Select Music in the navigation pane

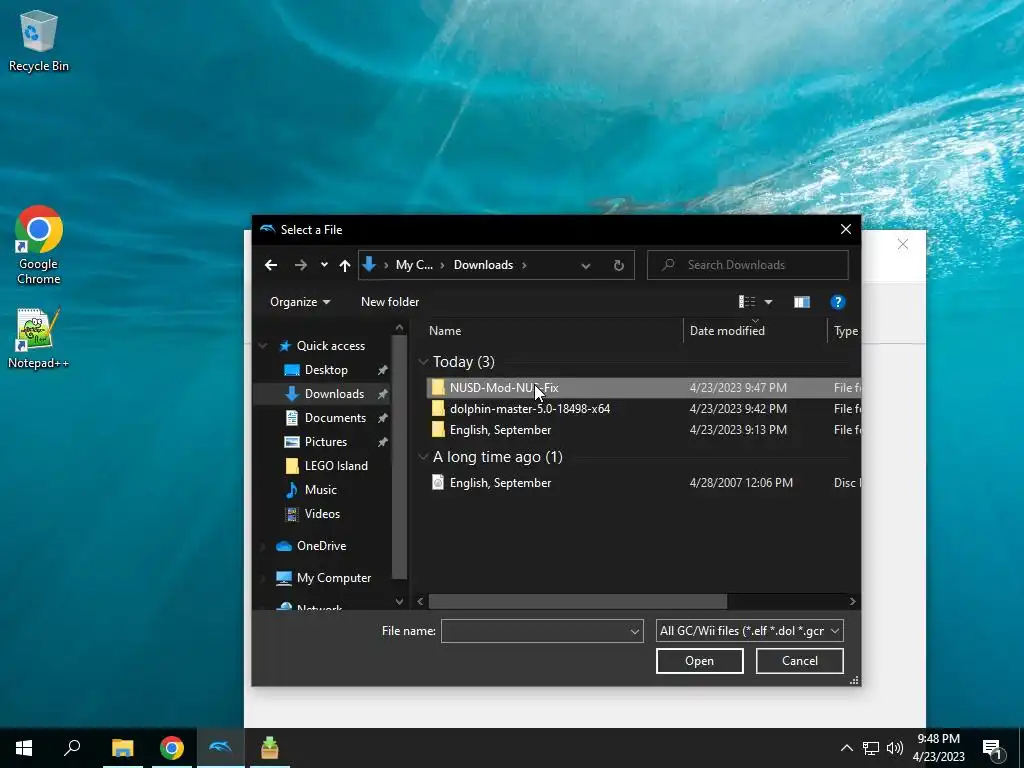point(321,490)
